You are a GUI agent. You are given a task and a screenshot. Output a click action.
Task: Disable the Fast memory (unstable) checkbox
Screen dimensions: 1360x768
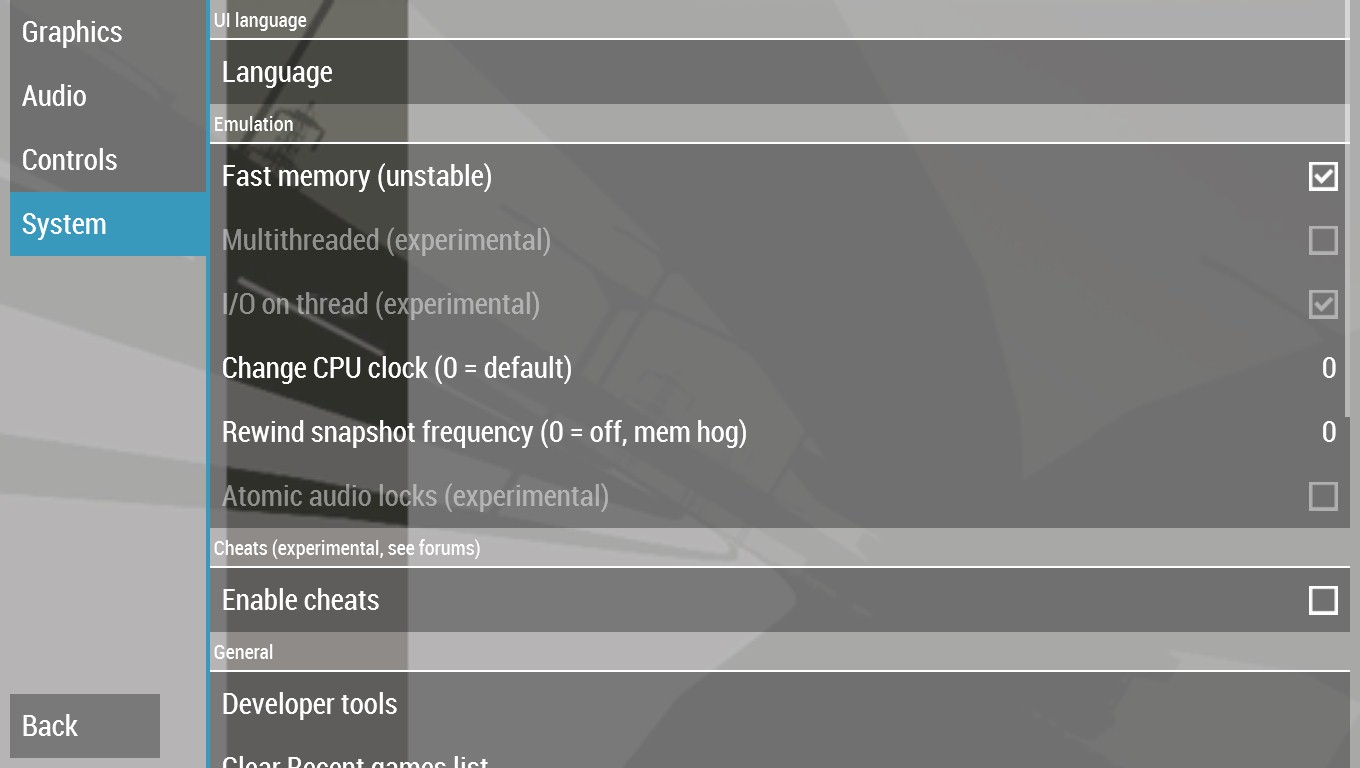pyautogui.click(x=1322, y=176)
